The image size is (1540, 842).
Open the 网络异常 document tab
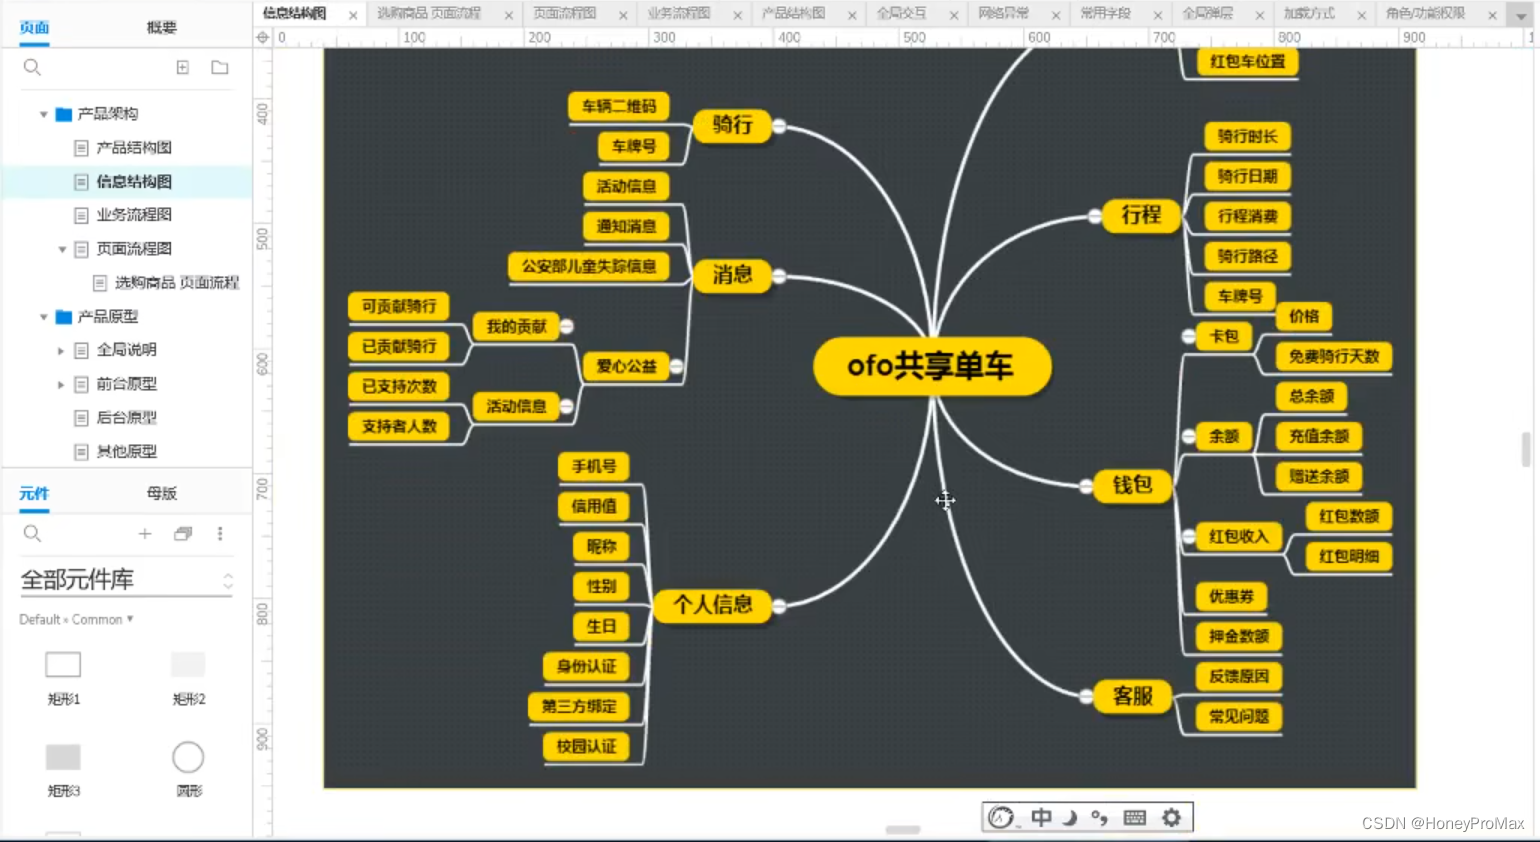[1004, 13]
